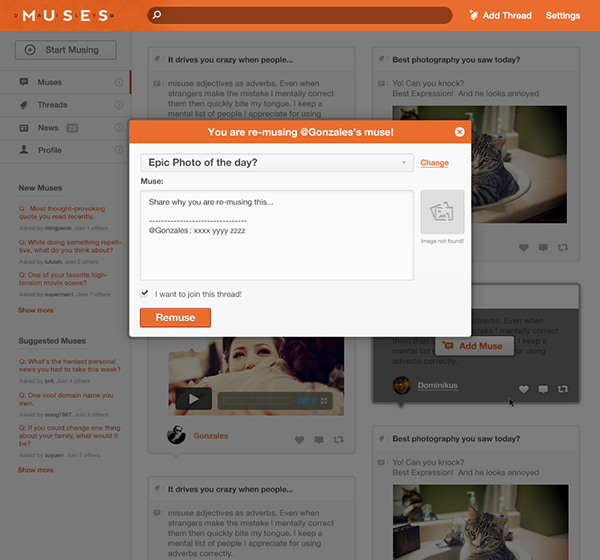Comment on the first cat photo post
600x560 pixels.
(543, 248)
